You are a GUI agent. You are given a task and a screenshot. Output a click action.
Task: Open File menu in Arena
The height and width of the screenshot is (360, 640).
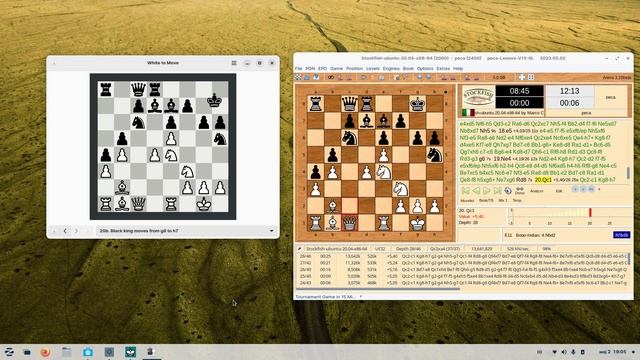(x=299, y=69)
